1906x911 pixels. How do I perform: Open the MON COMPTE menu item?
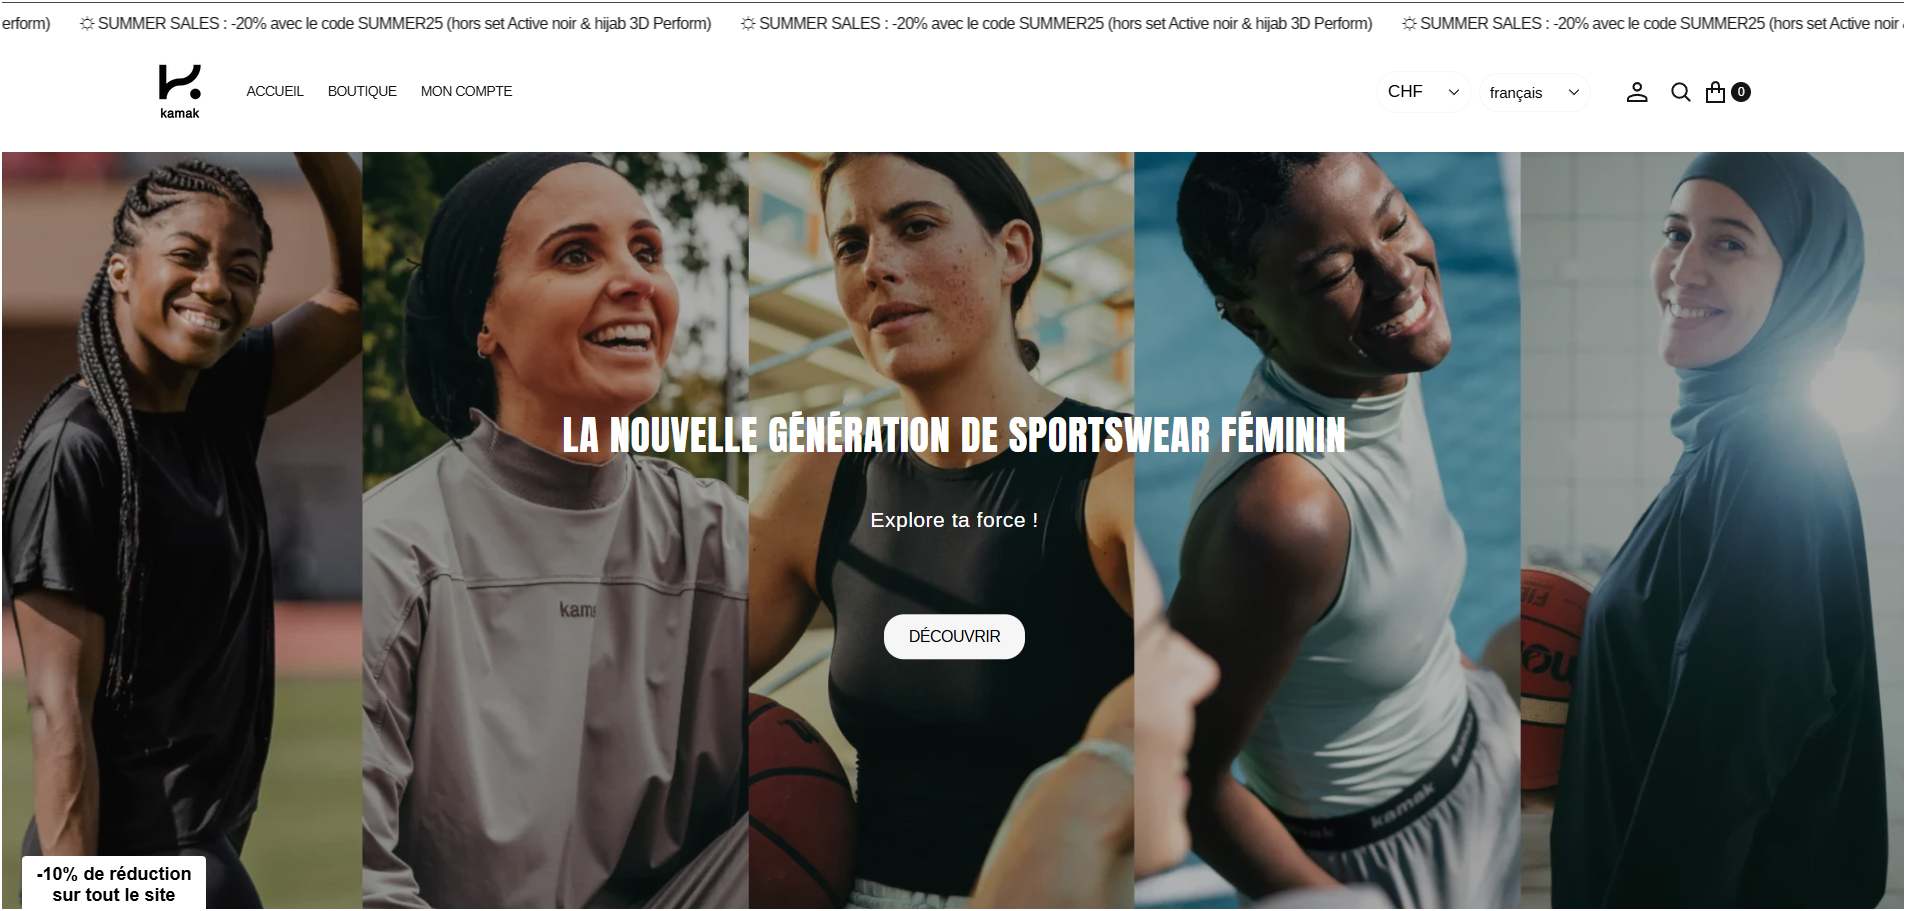[x=466, y=91]
